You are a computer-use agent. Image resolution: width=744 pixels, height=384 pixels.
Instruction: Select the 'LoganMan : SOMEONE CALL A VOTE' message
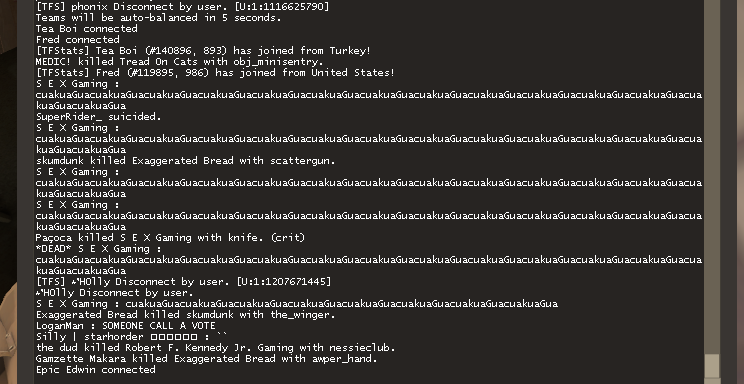126,326
